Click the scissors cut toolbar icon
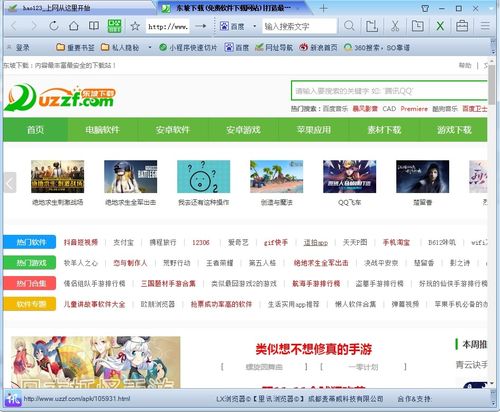This screenshot has height=412, width=500. [x=395, y=26]
